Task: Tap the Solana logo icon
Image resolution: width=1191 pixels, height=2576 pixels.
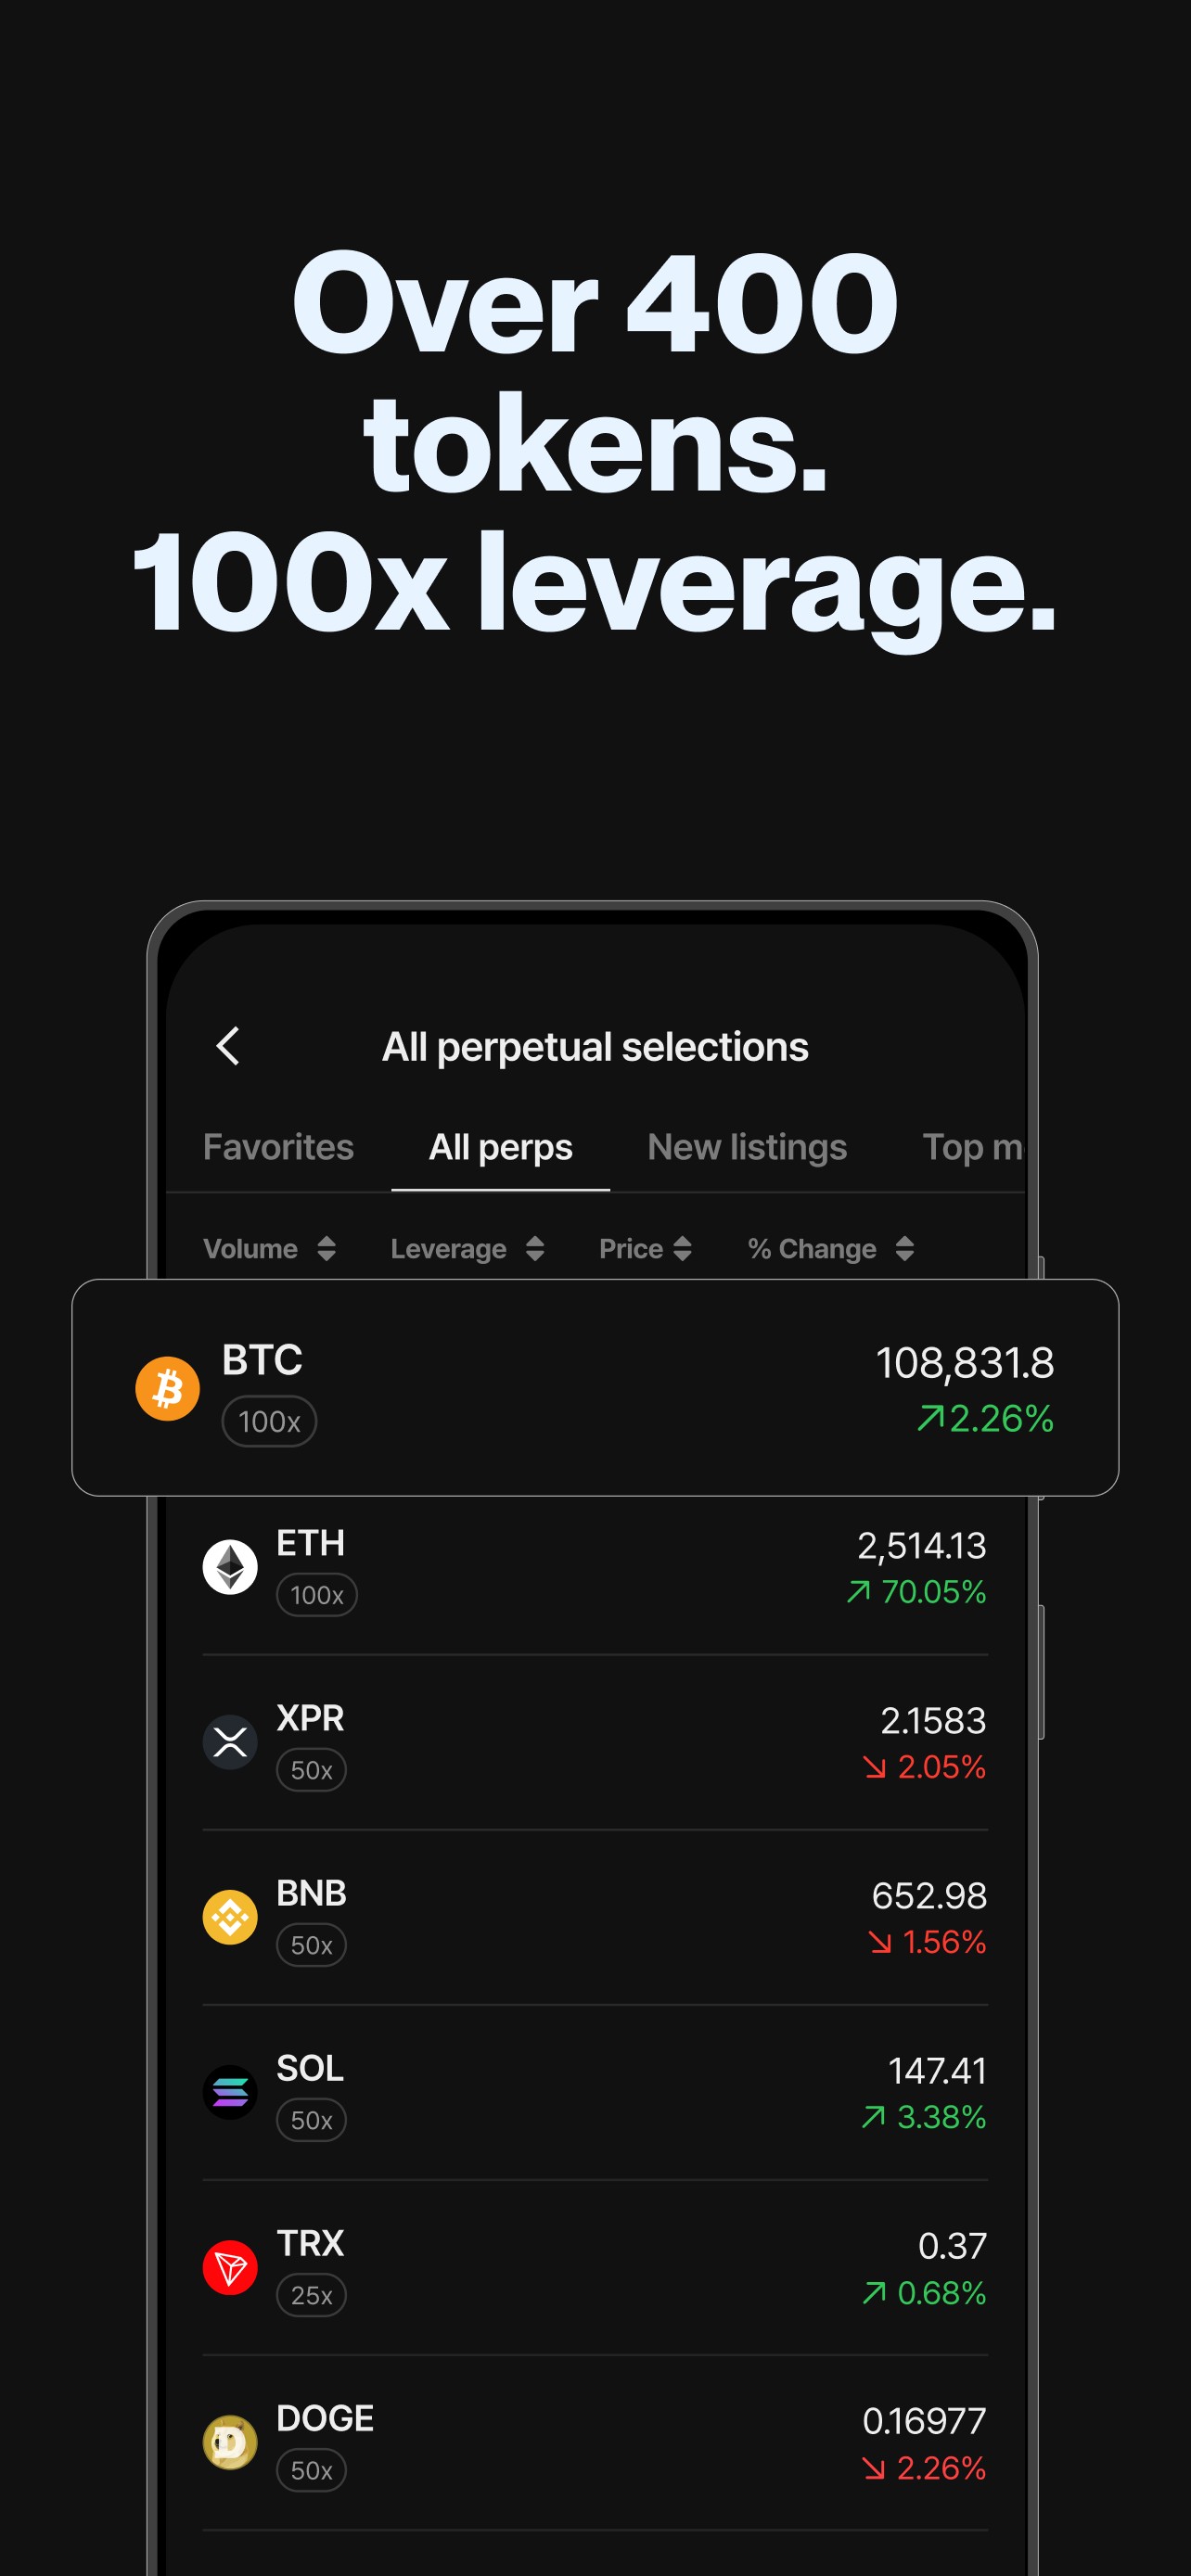Action: (230, 2092)
